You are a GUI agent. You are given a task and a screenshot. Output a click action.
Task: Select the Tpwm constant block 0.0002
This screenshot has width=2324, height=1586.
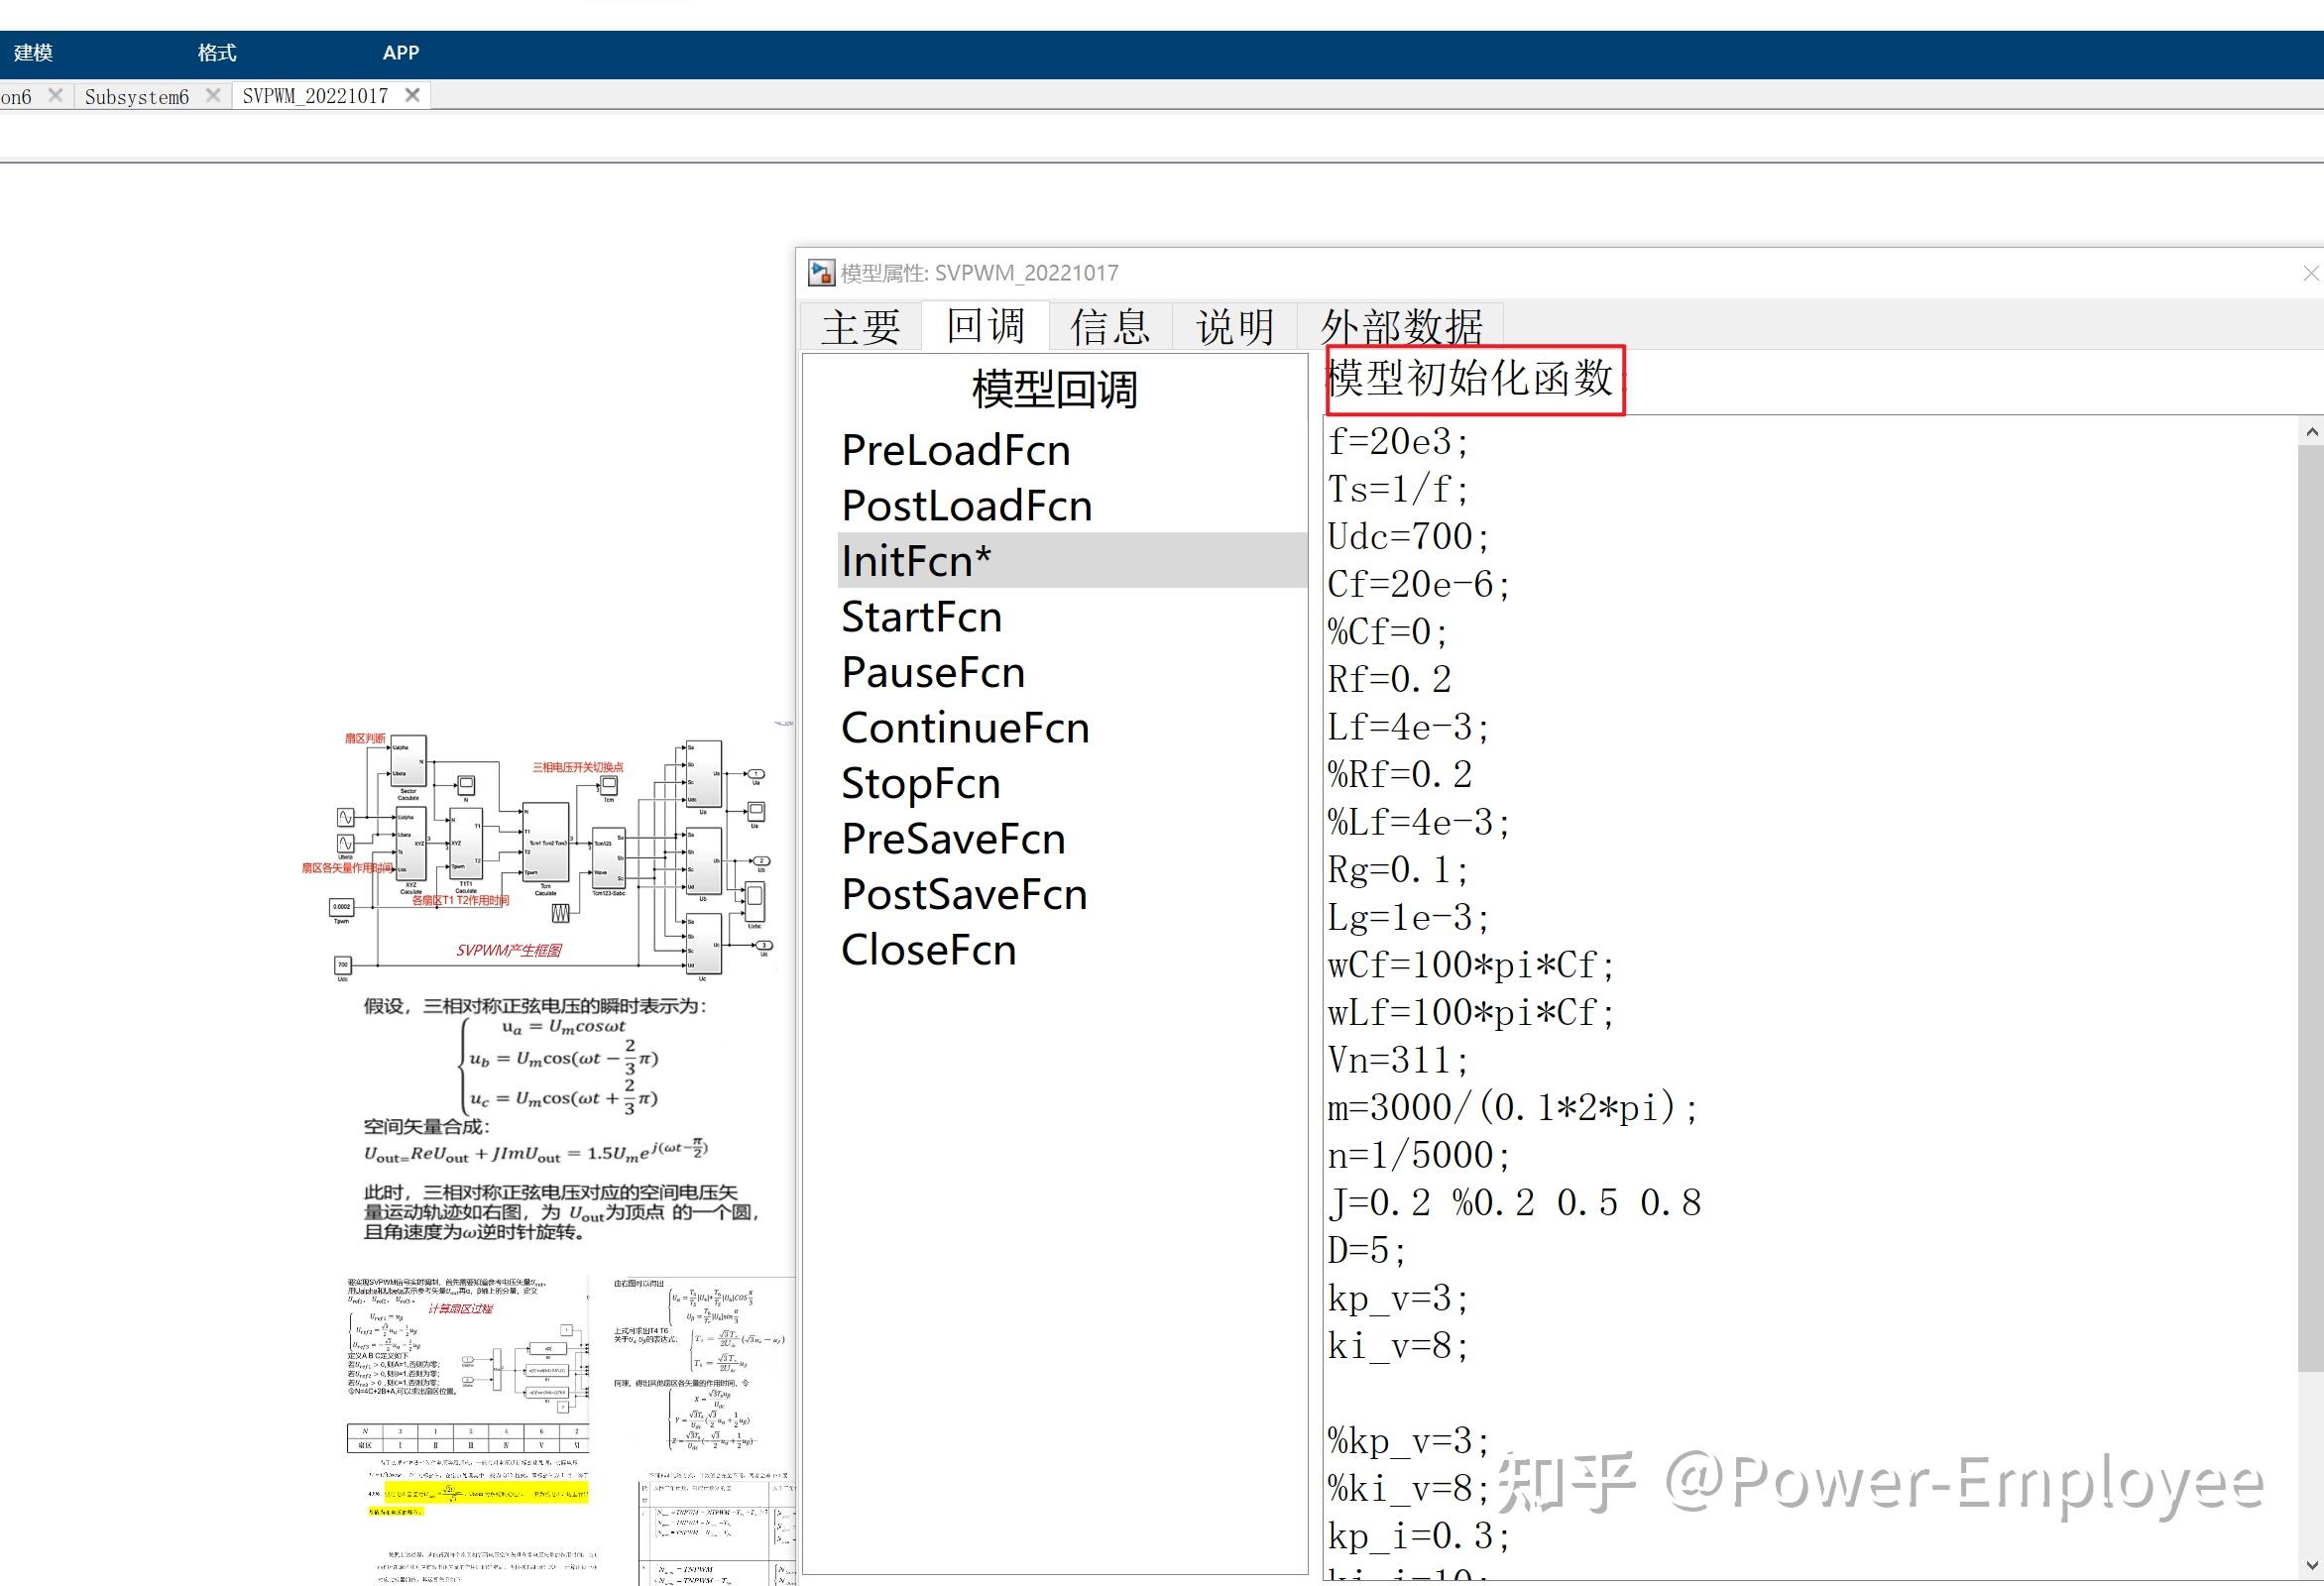(341, 907)
